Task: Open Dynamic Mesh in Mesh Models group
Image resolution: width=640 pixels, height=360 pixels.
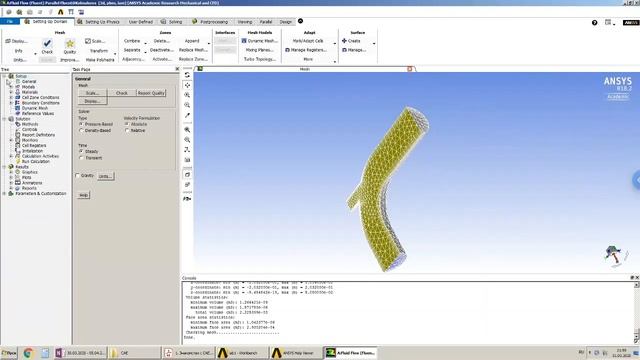Action: [x=259, y=41]
